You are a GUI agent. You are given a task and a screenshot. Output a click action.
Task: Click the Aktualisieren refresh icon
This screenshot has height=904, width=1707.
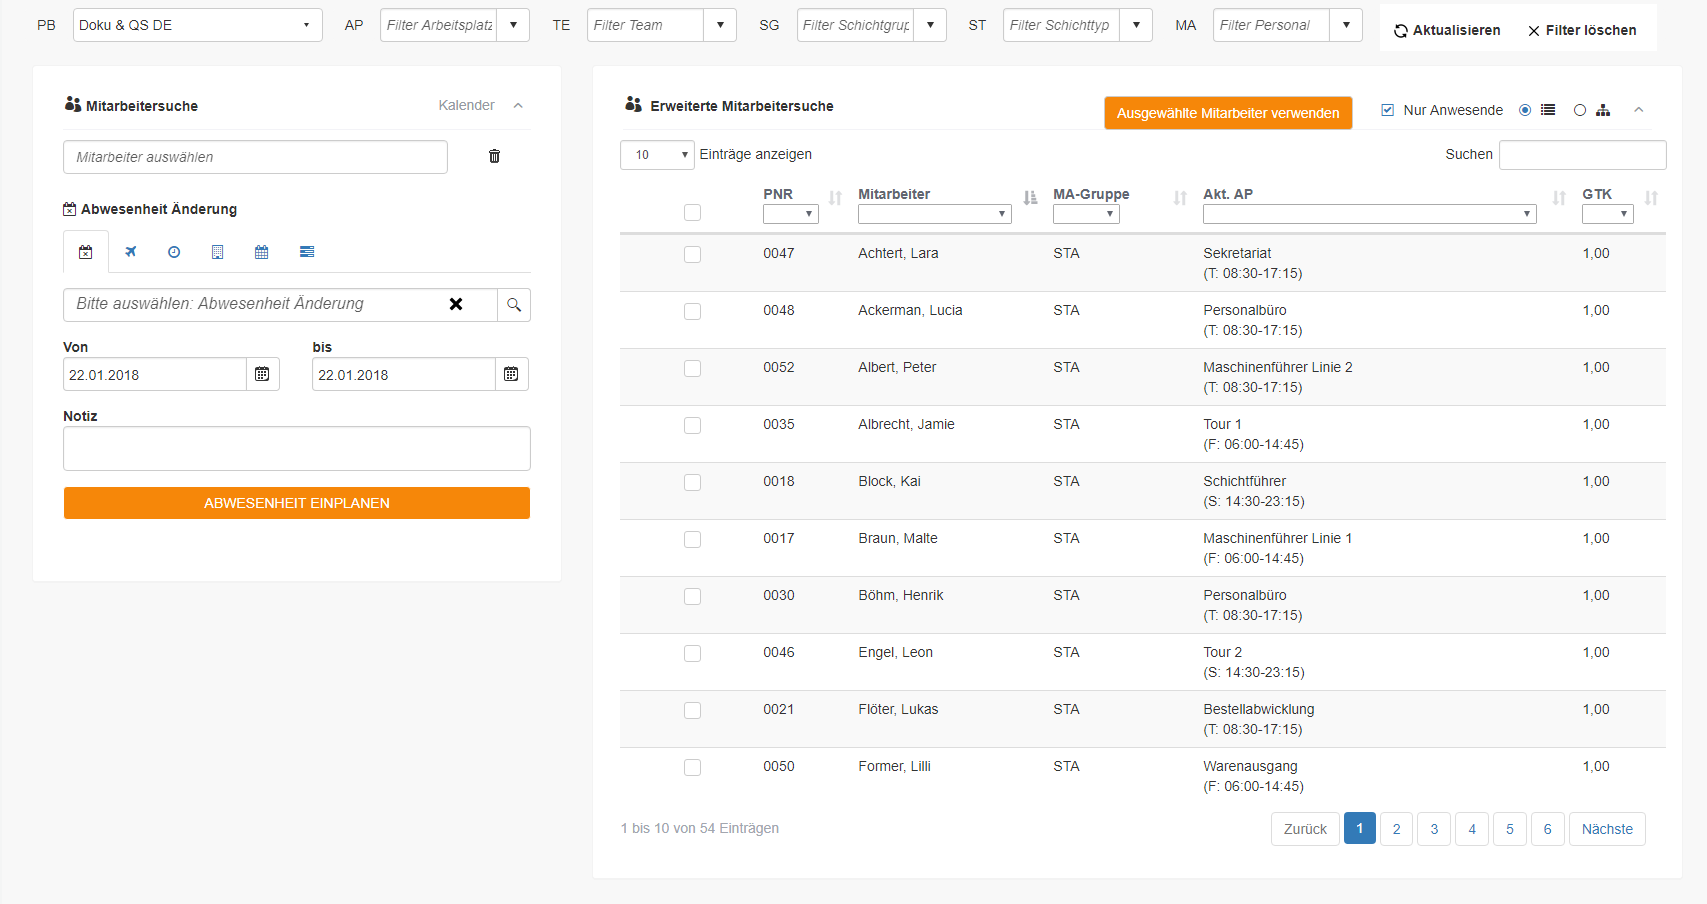pos(1401,31)
